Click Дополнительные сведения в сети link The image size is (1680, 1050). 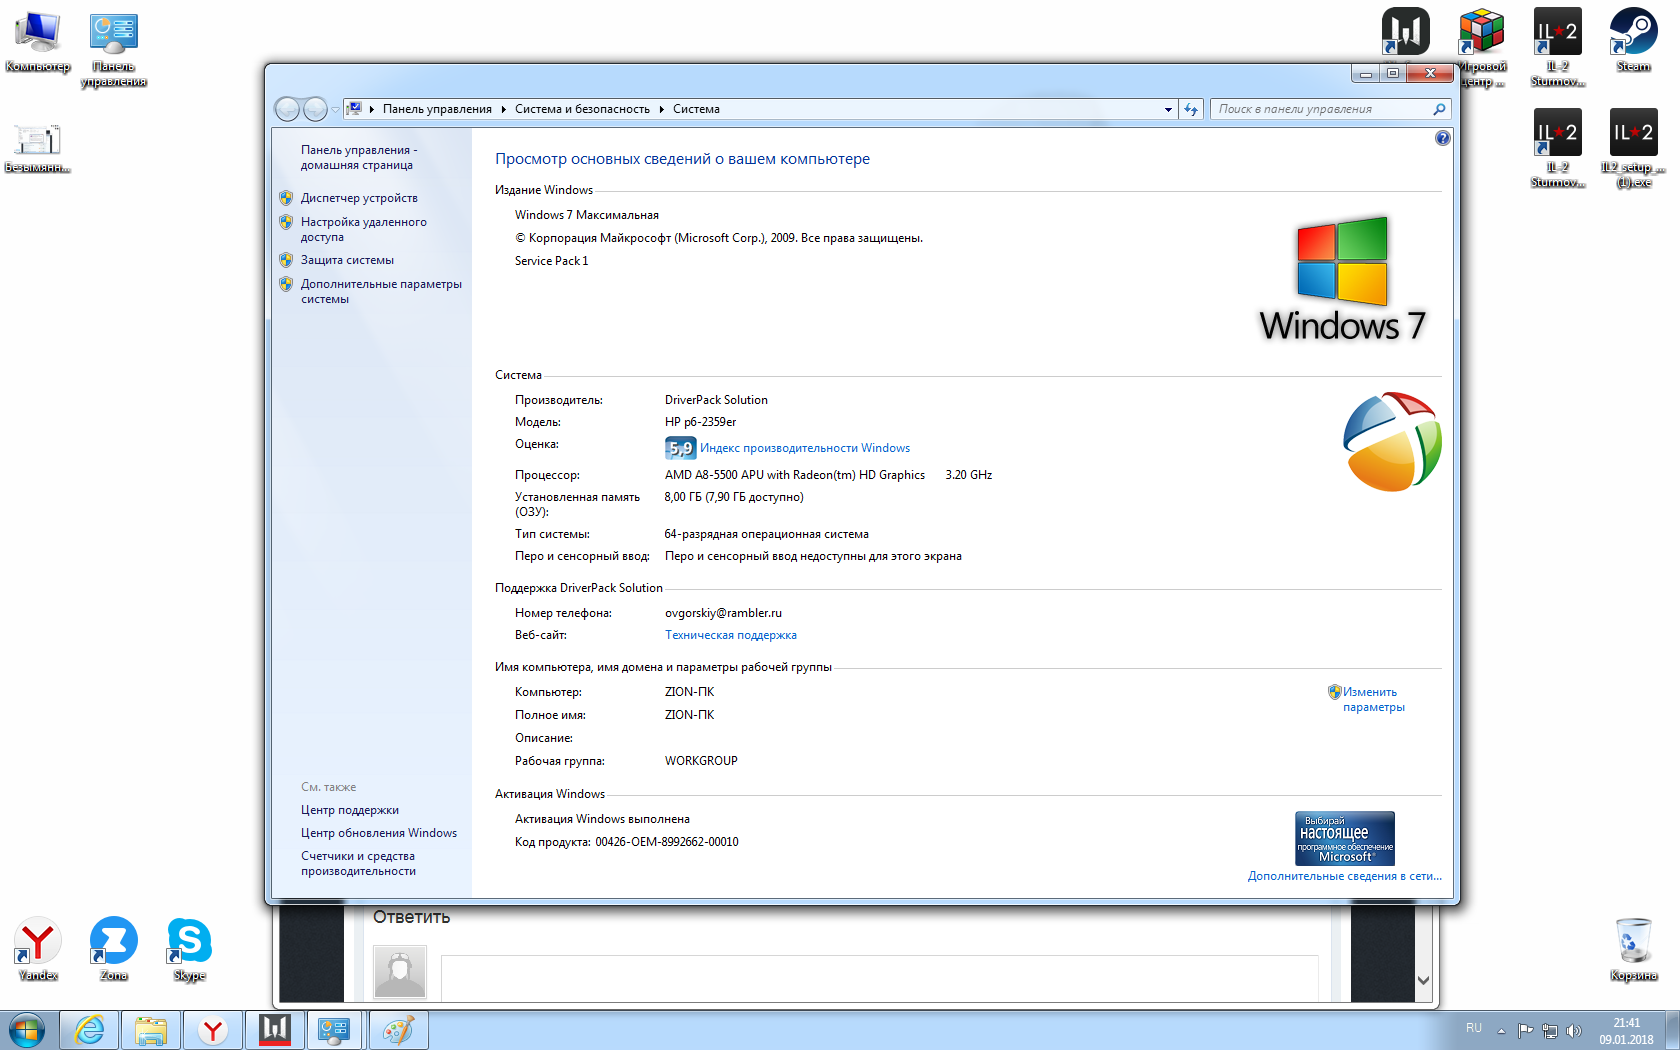click(1344, 876)
